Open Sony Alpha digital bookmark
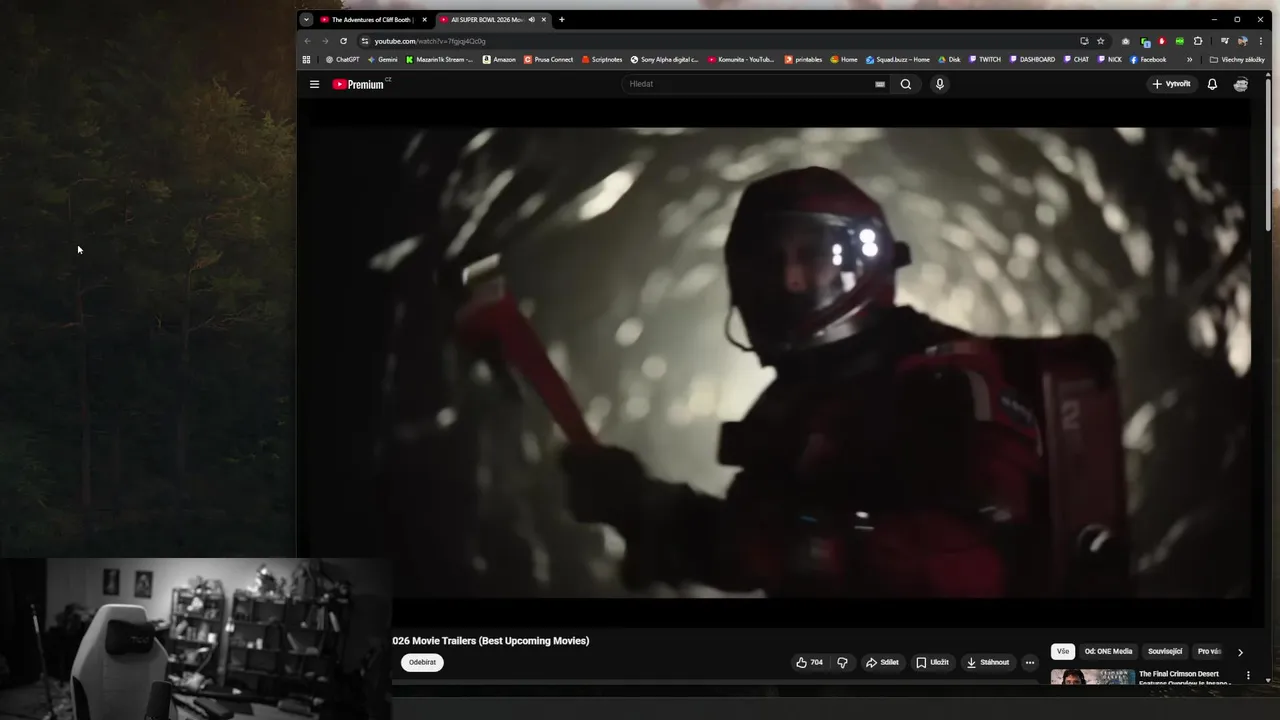The image size is (1280, 720). [665, 60]
